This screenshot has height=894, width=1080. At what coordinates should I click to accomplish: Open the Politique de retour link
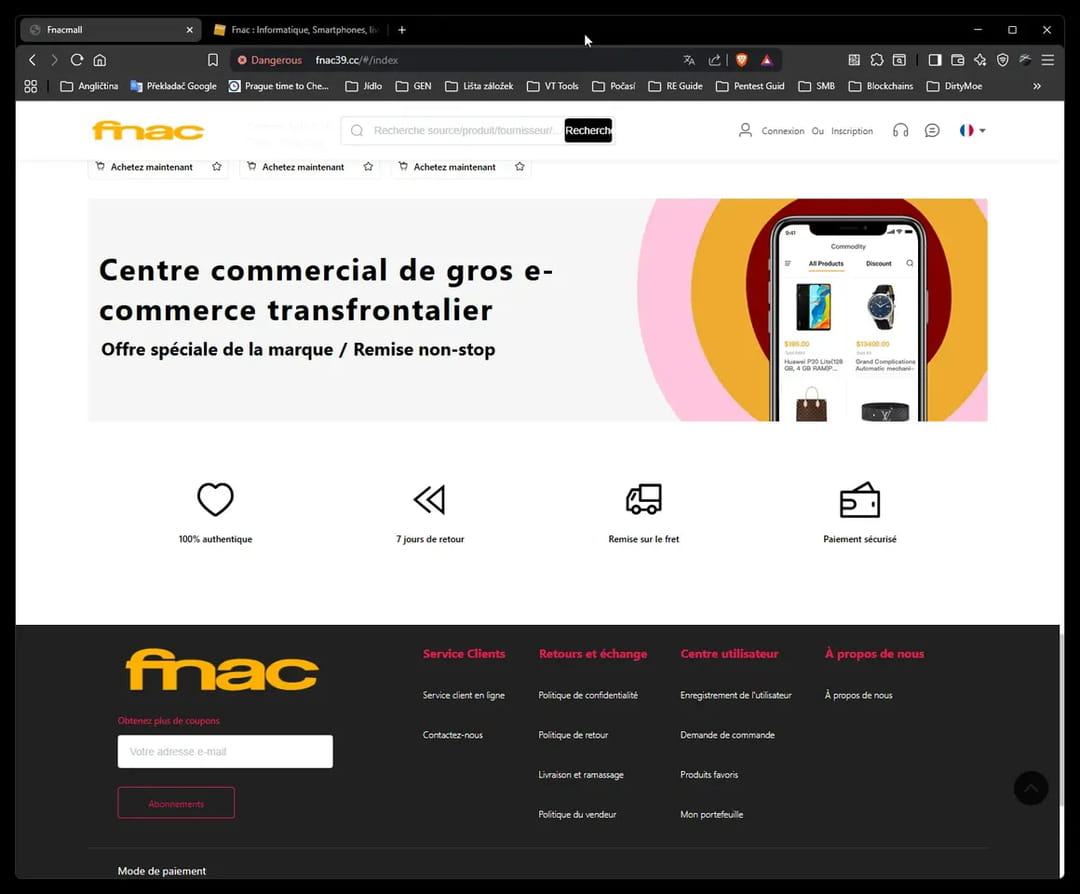coord(573,735)
